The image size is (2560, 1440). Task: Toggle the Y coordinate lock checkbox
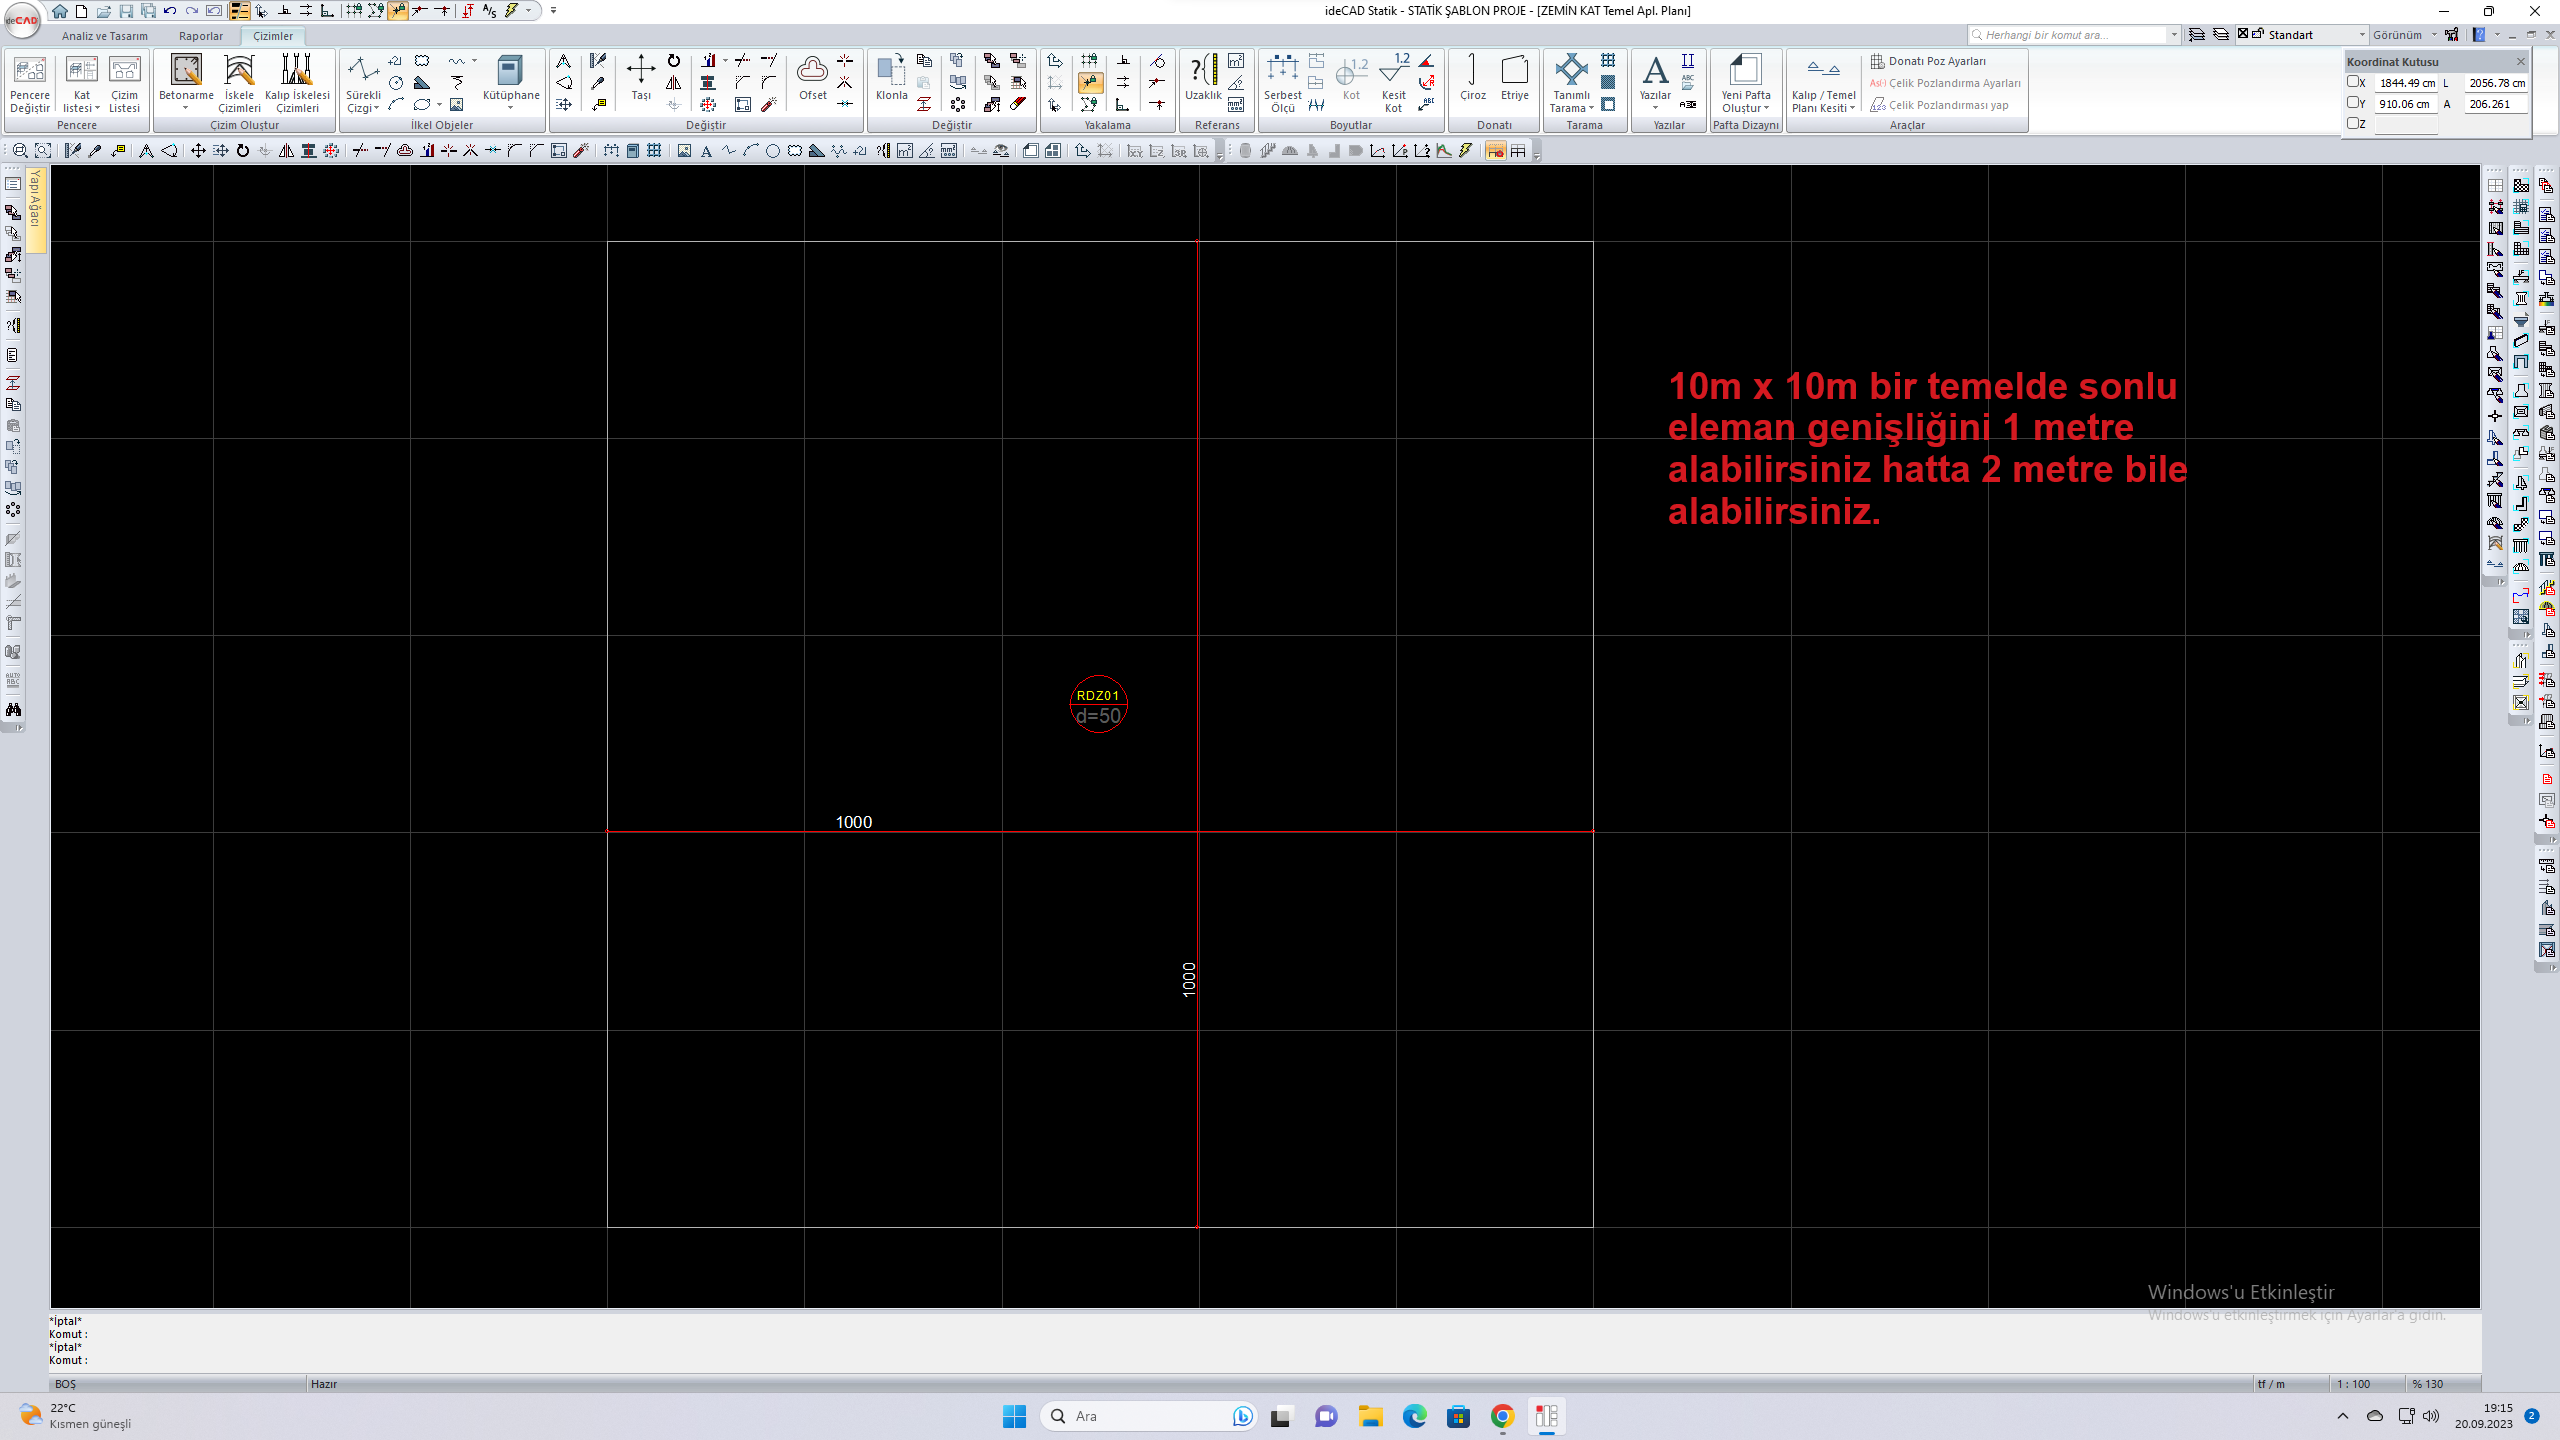pos(2353,102)
